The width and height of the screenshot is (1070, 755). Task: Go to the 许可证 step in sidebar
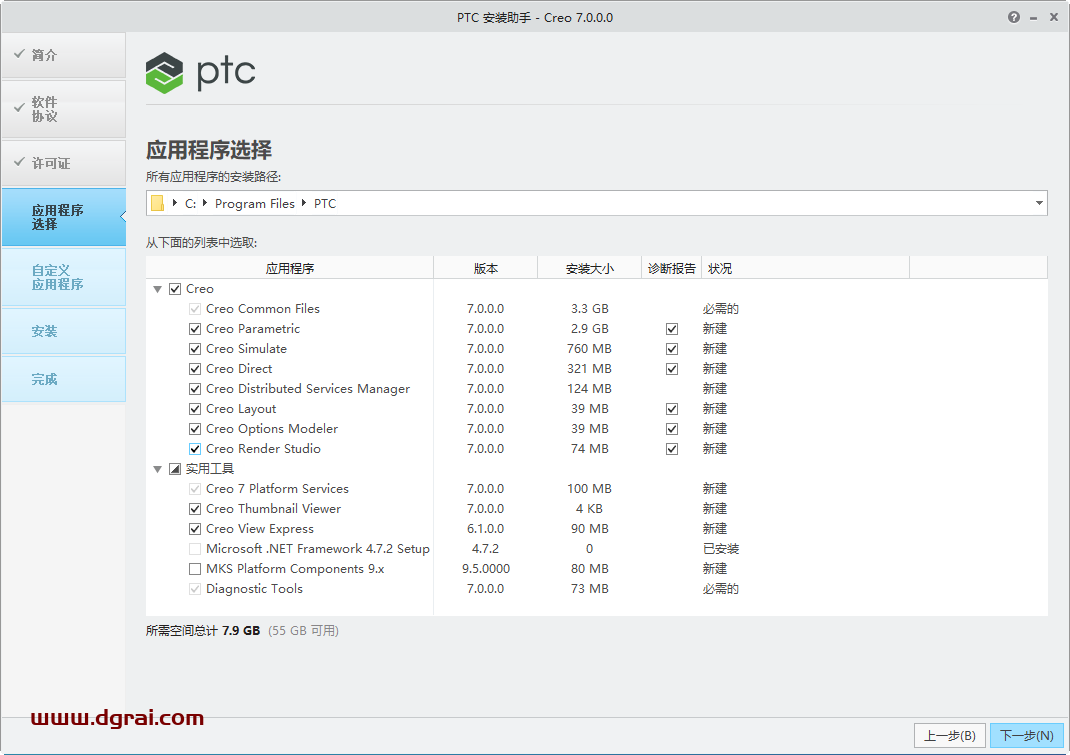63,163
